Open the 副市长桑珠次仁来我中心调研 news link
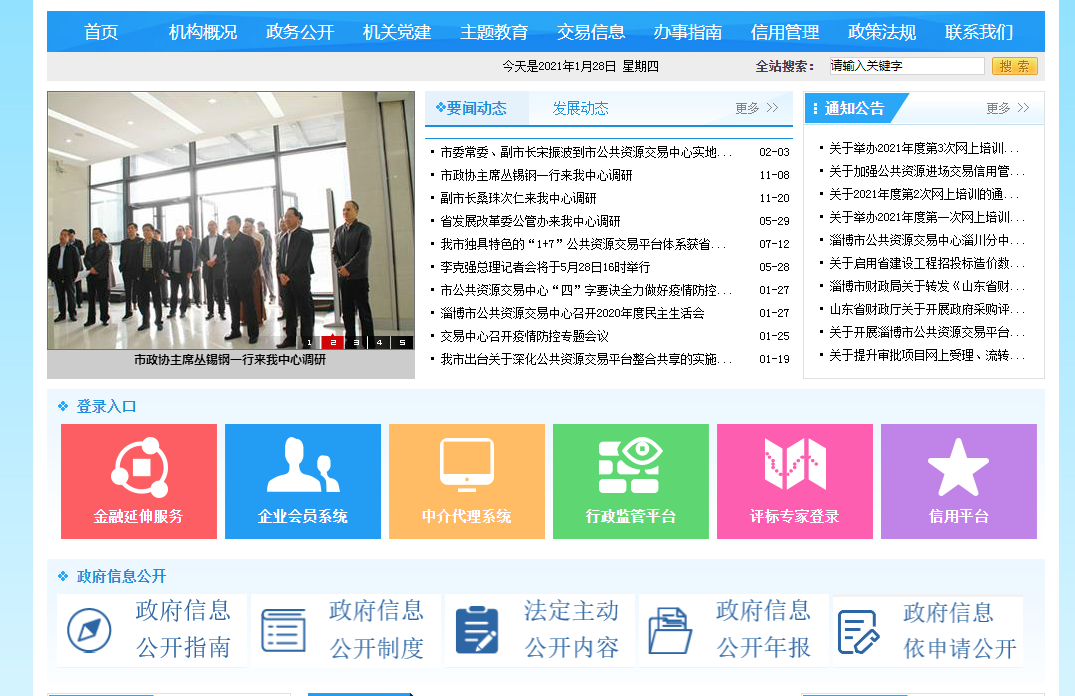Viewport: 1075px width, 696px height. [518, 198]
